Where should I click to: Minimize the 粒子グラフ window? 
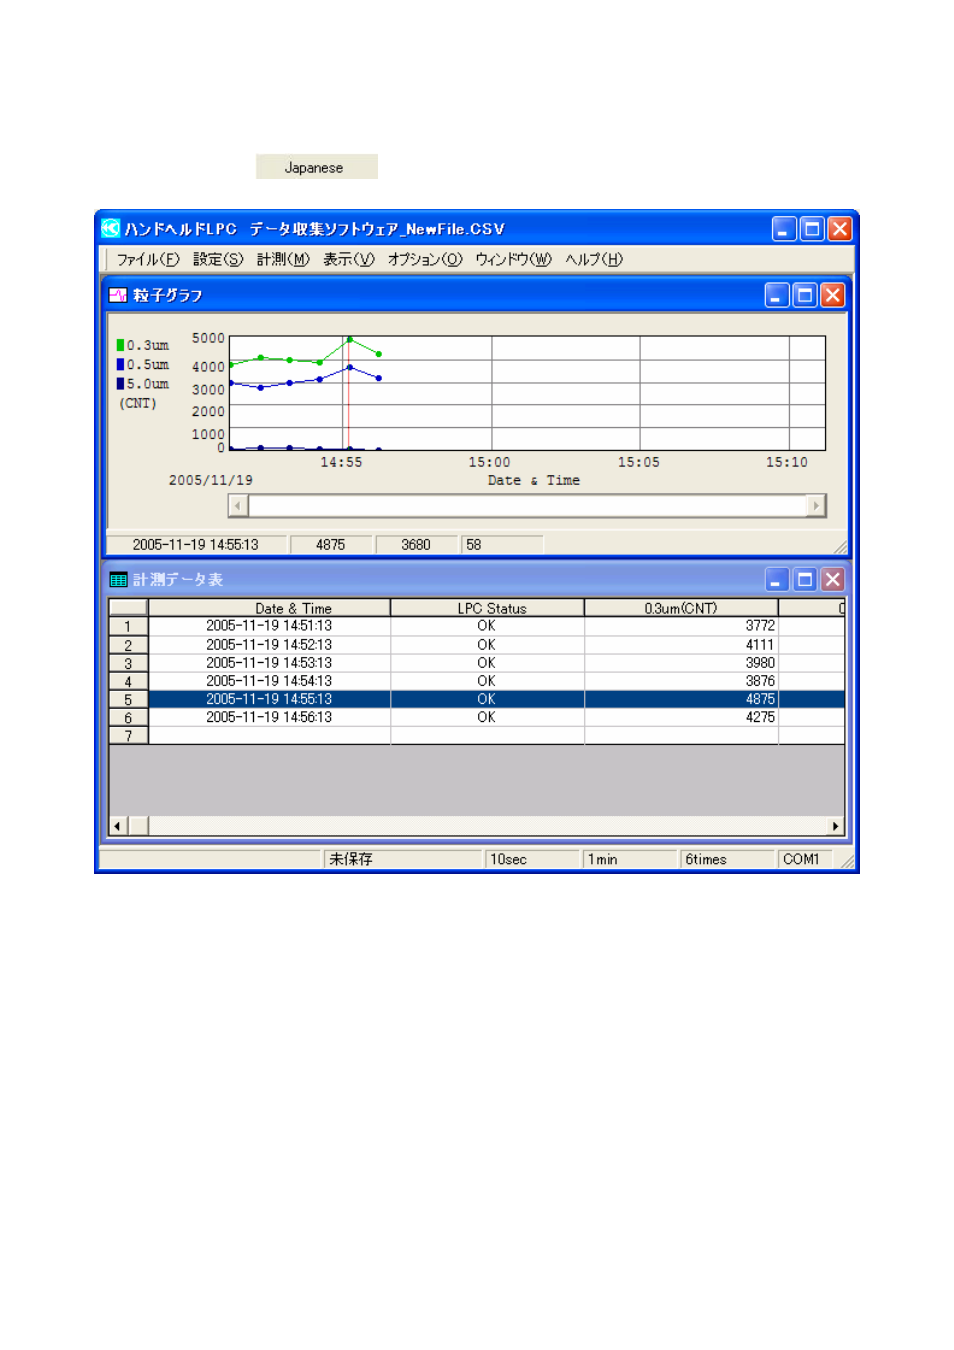pos(777,295)
